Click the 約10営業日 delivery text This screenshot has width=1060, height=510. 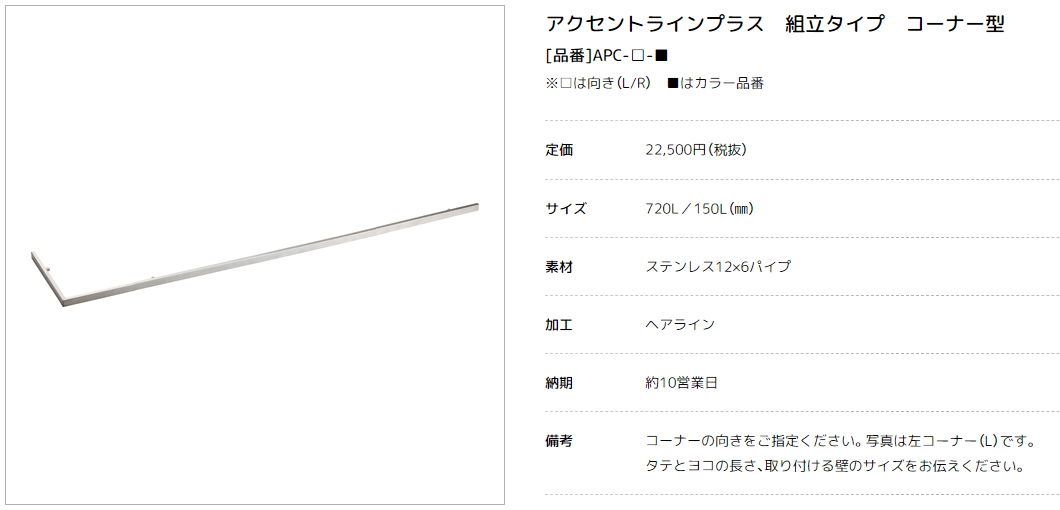[x=681, y=383]
